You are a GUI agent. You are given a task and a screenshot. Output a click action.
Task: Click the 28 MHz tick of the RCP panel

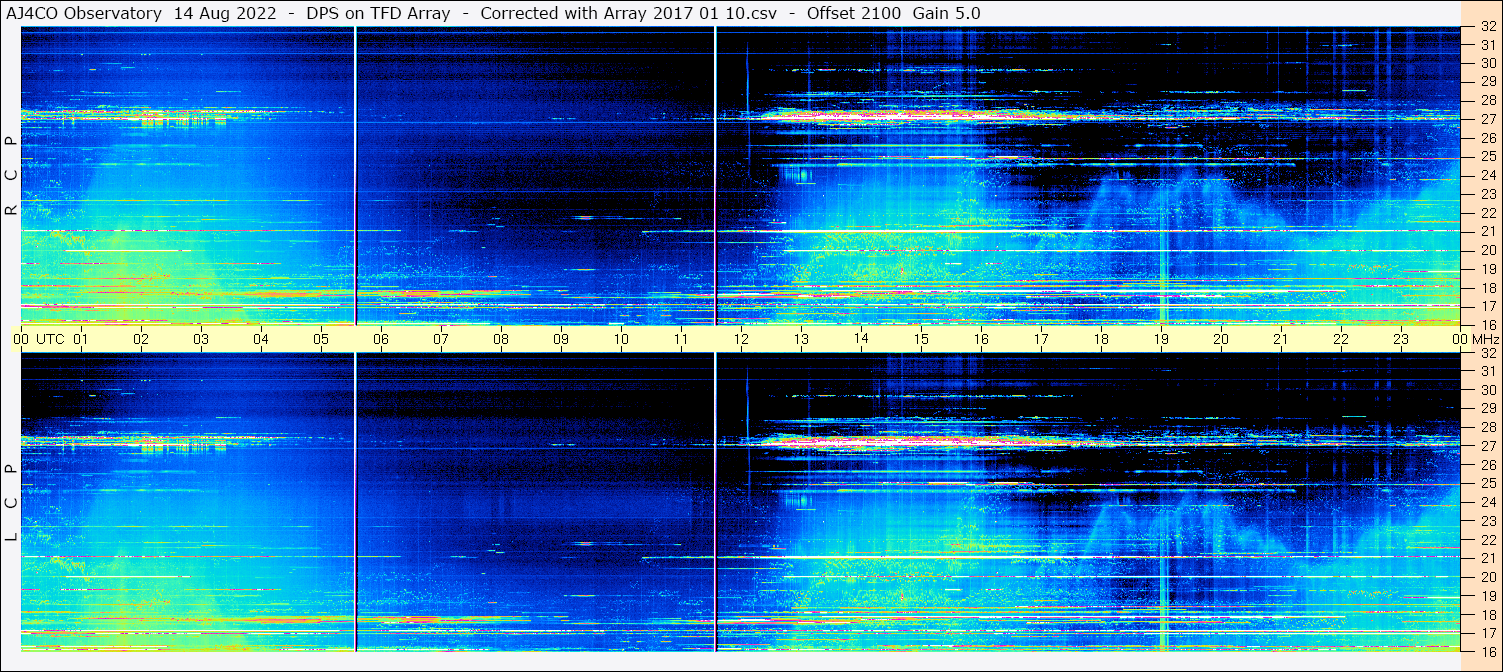point(1487,100)
